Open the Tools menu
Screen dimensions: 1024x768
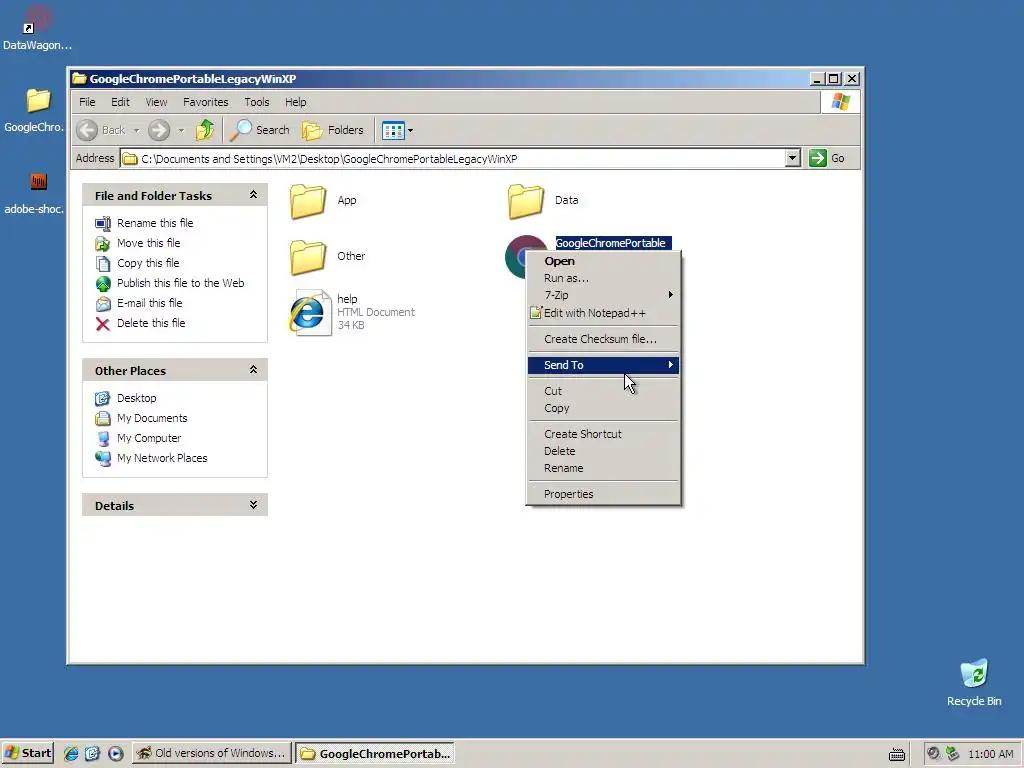pos(257,102)
